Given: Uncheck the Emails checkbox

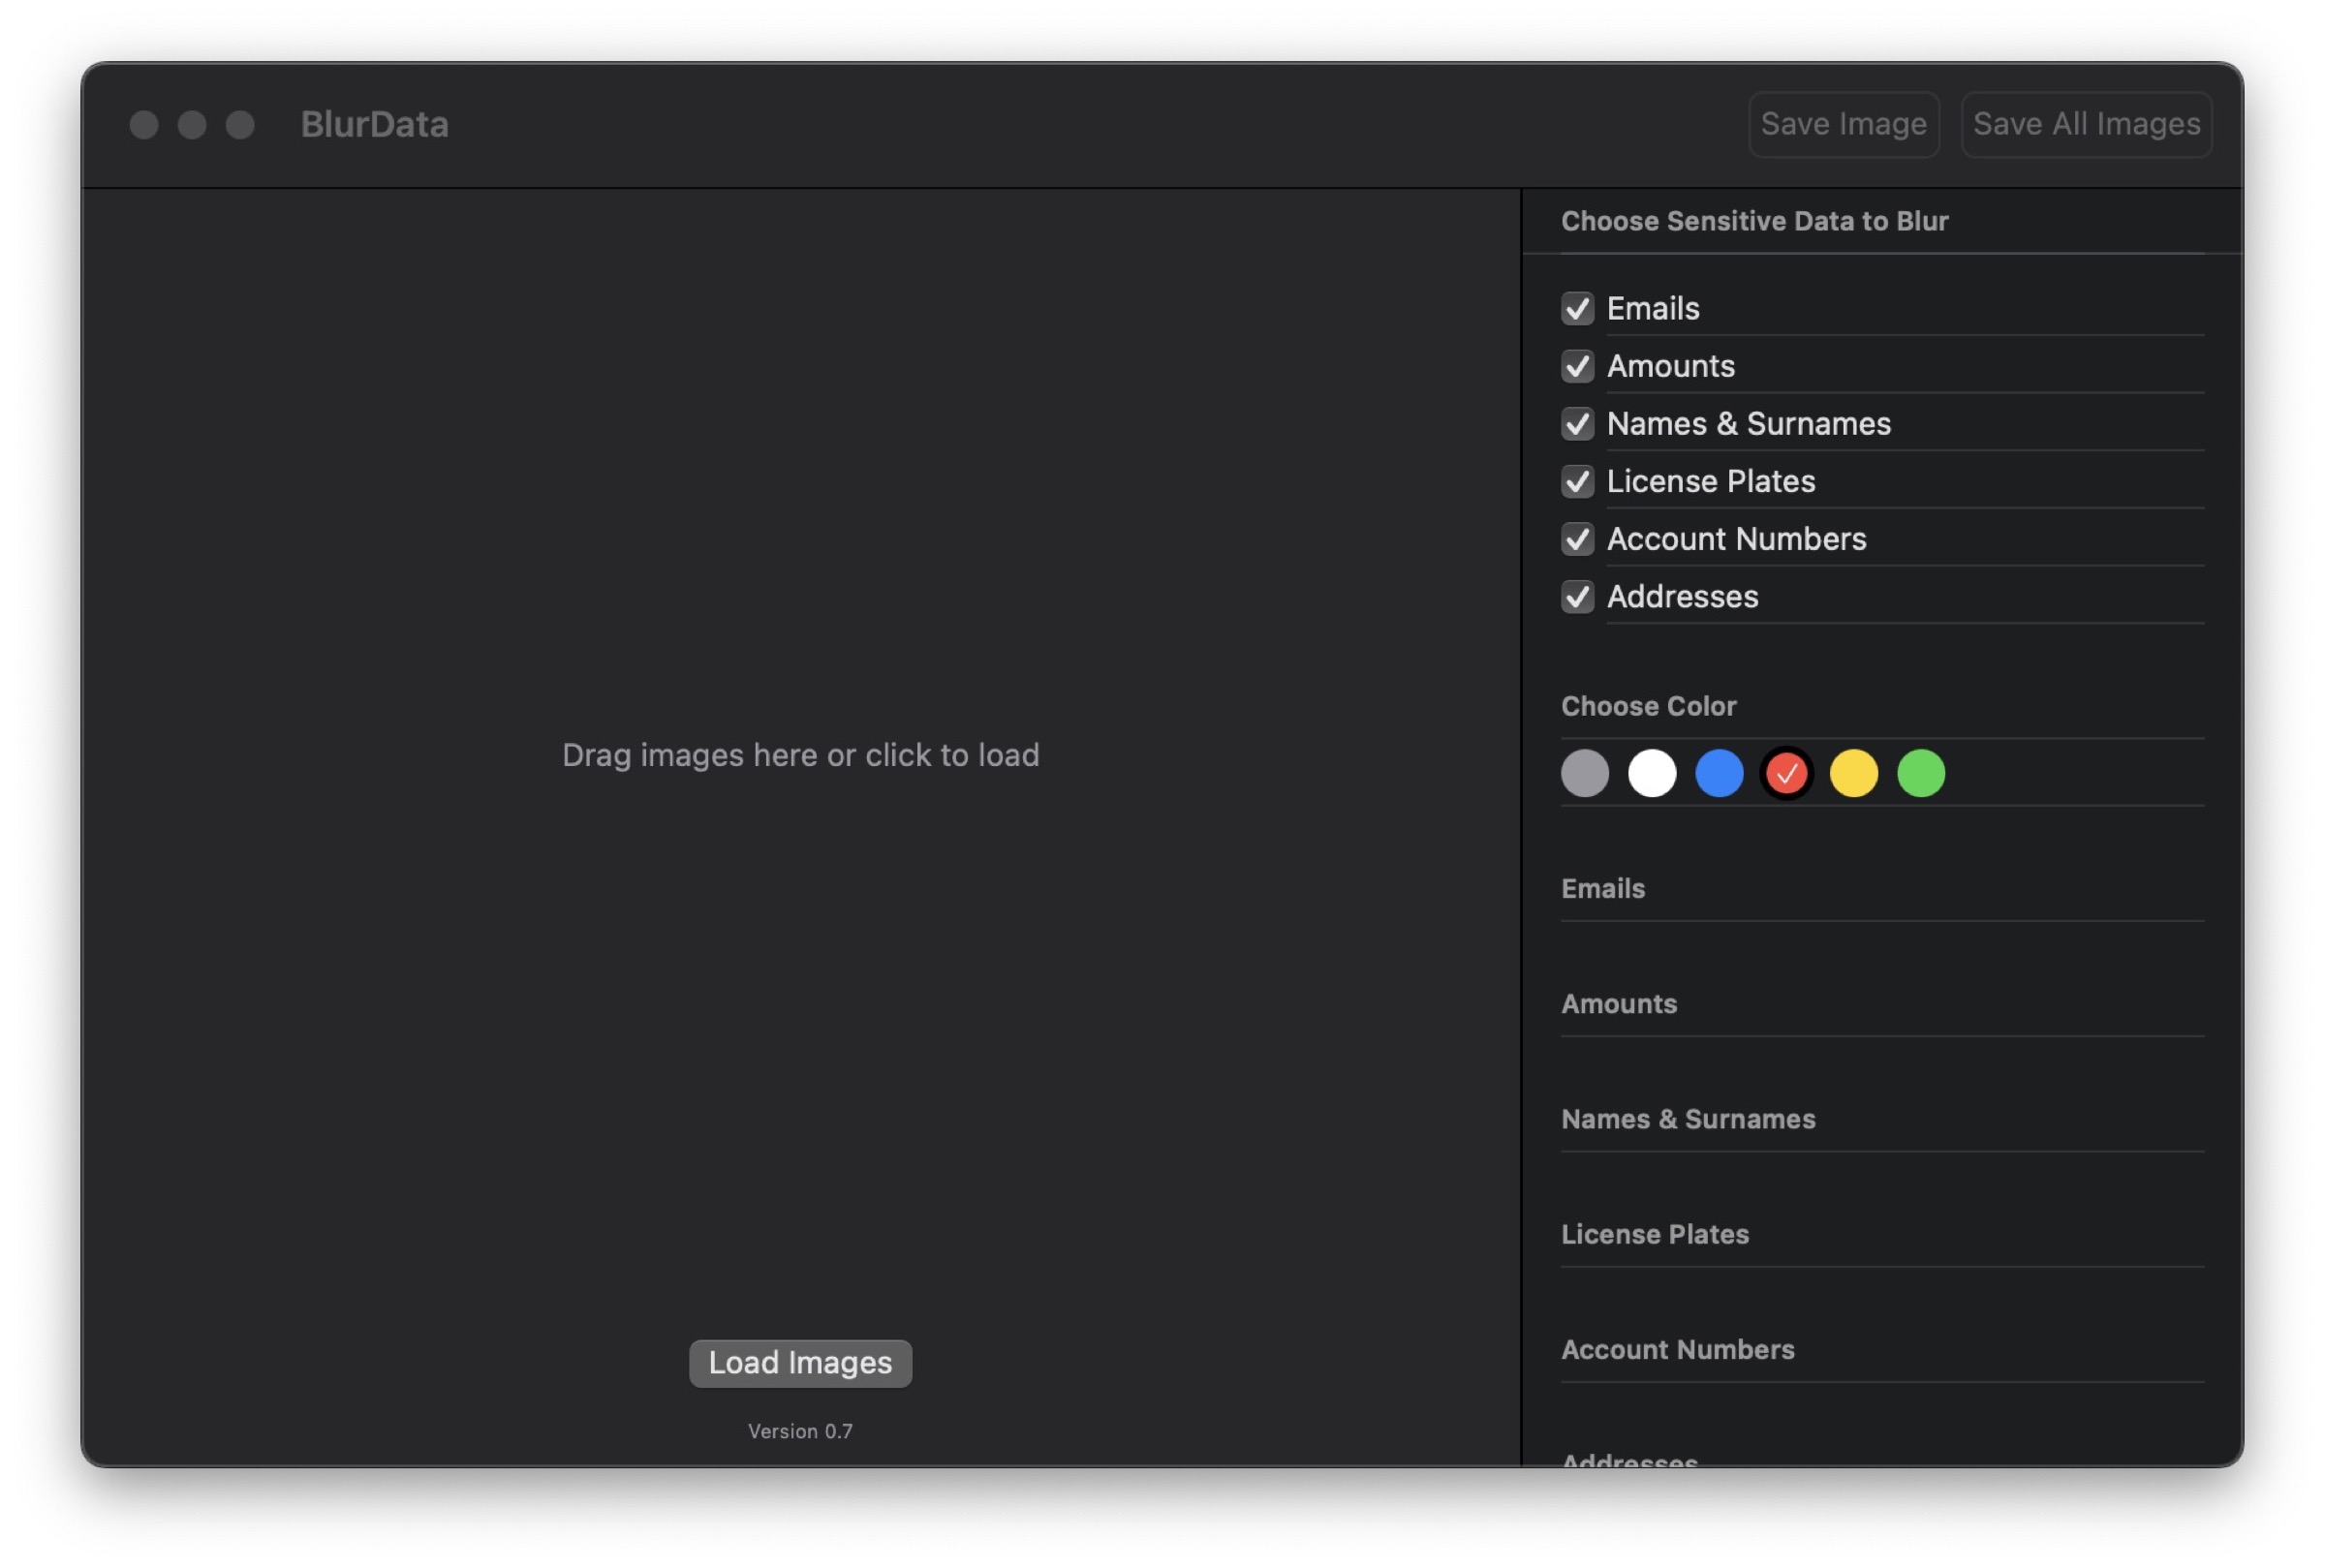Looking at the screenshot, I should pyautogui.click(x=1577, y=308).
